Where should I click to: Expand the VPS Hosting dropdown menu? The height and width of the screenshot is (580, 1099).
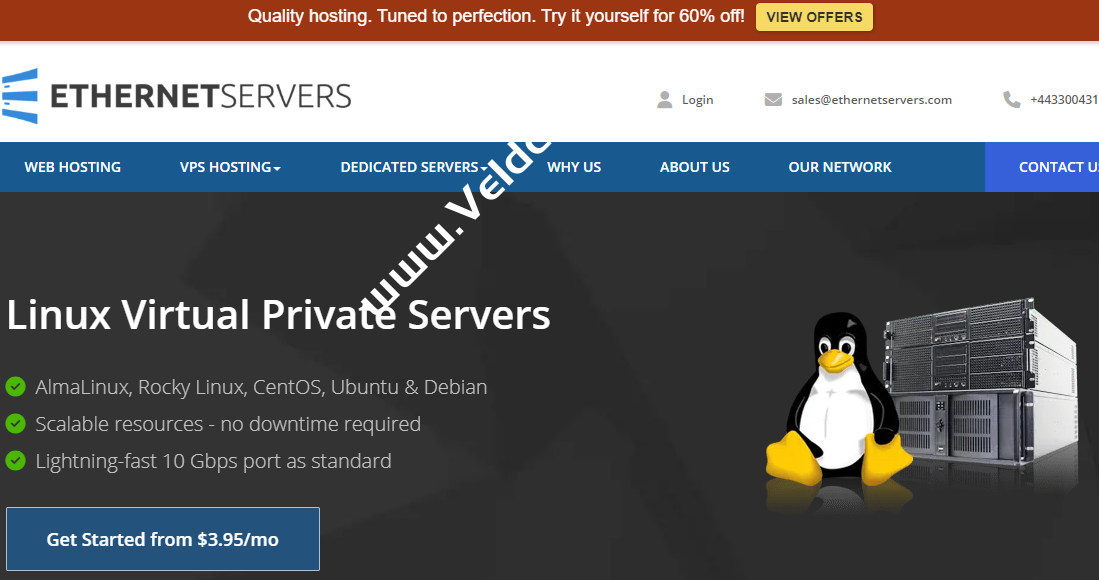[x=230, y=167]
